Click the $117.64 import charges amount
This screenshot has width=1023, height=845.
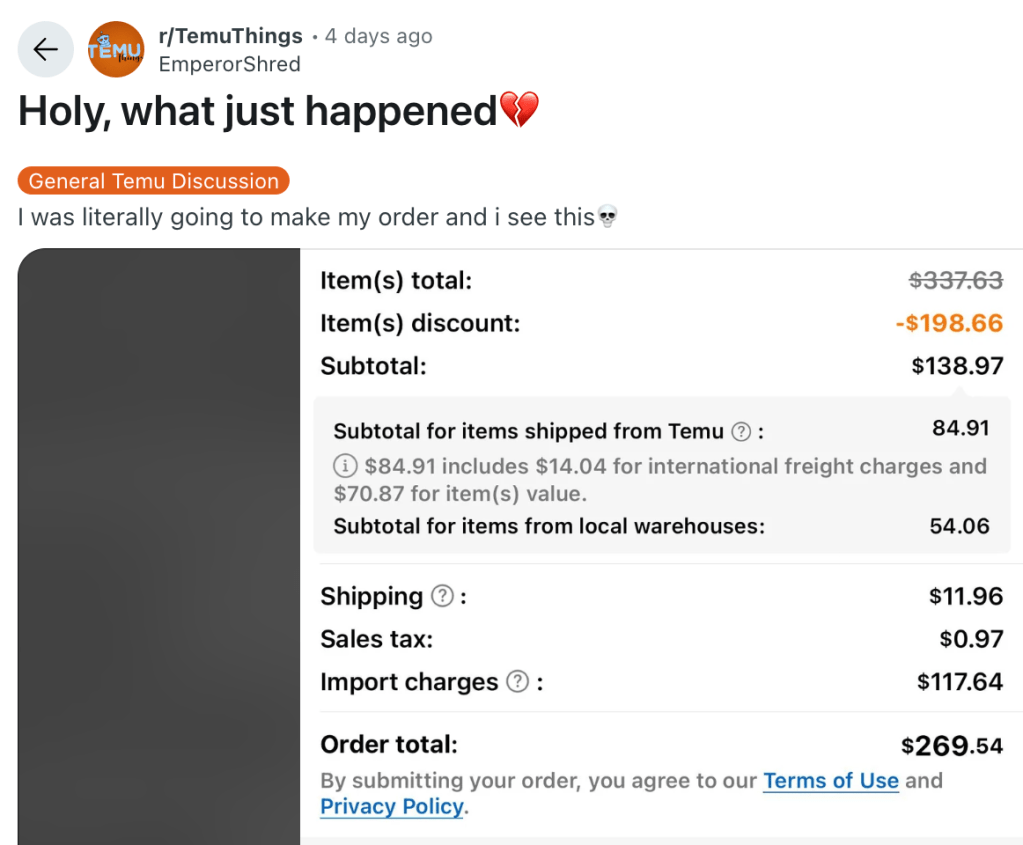tap(959, 682)
